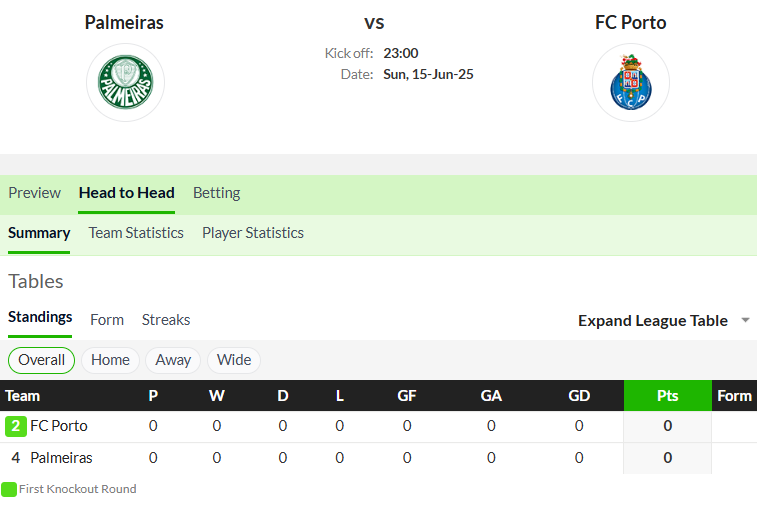Select the Home standings filter
The width and height of the screenshot is (758, 505).
pos(110,360)
